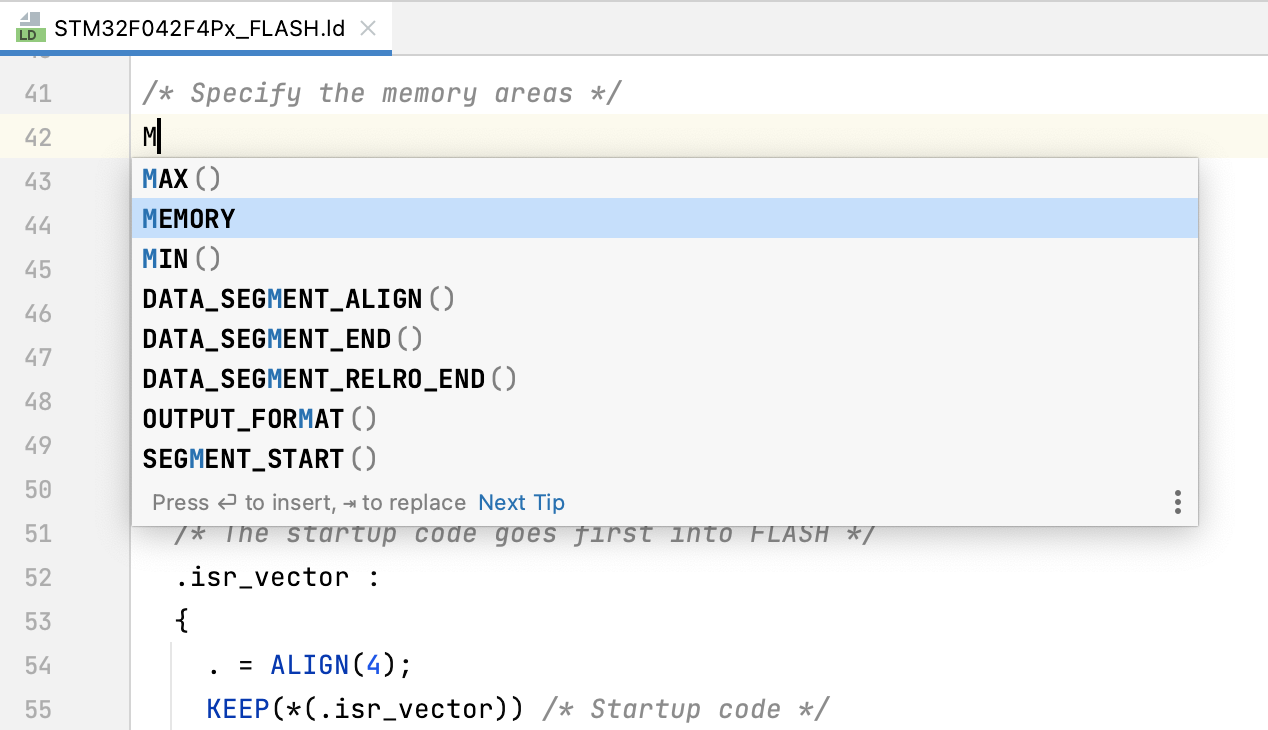Close the STM32F042F4Px_FLASH.ld editor tab
Viewport: 1268px width, 730px height.
point(367,29)
